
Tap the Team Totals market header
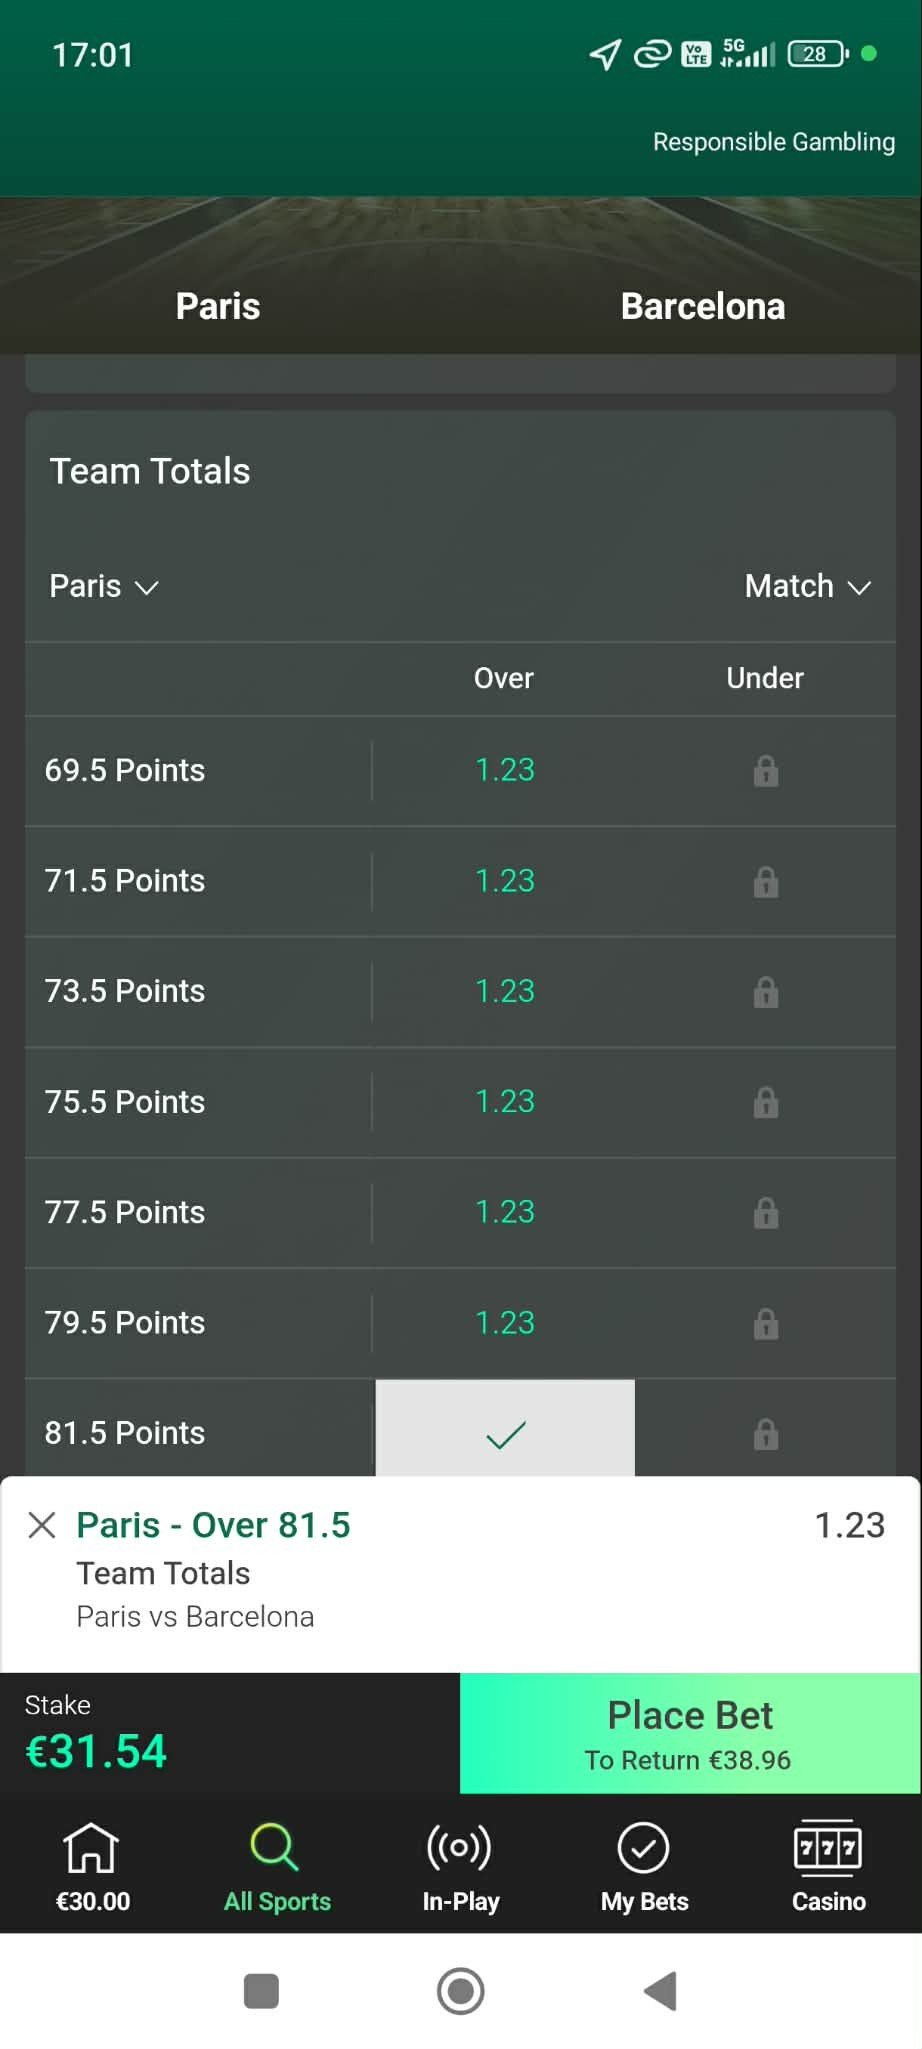[150, 471]
